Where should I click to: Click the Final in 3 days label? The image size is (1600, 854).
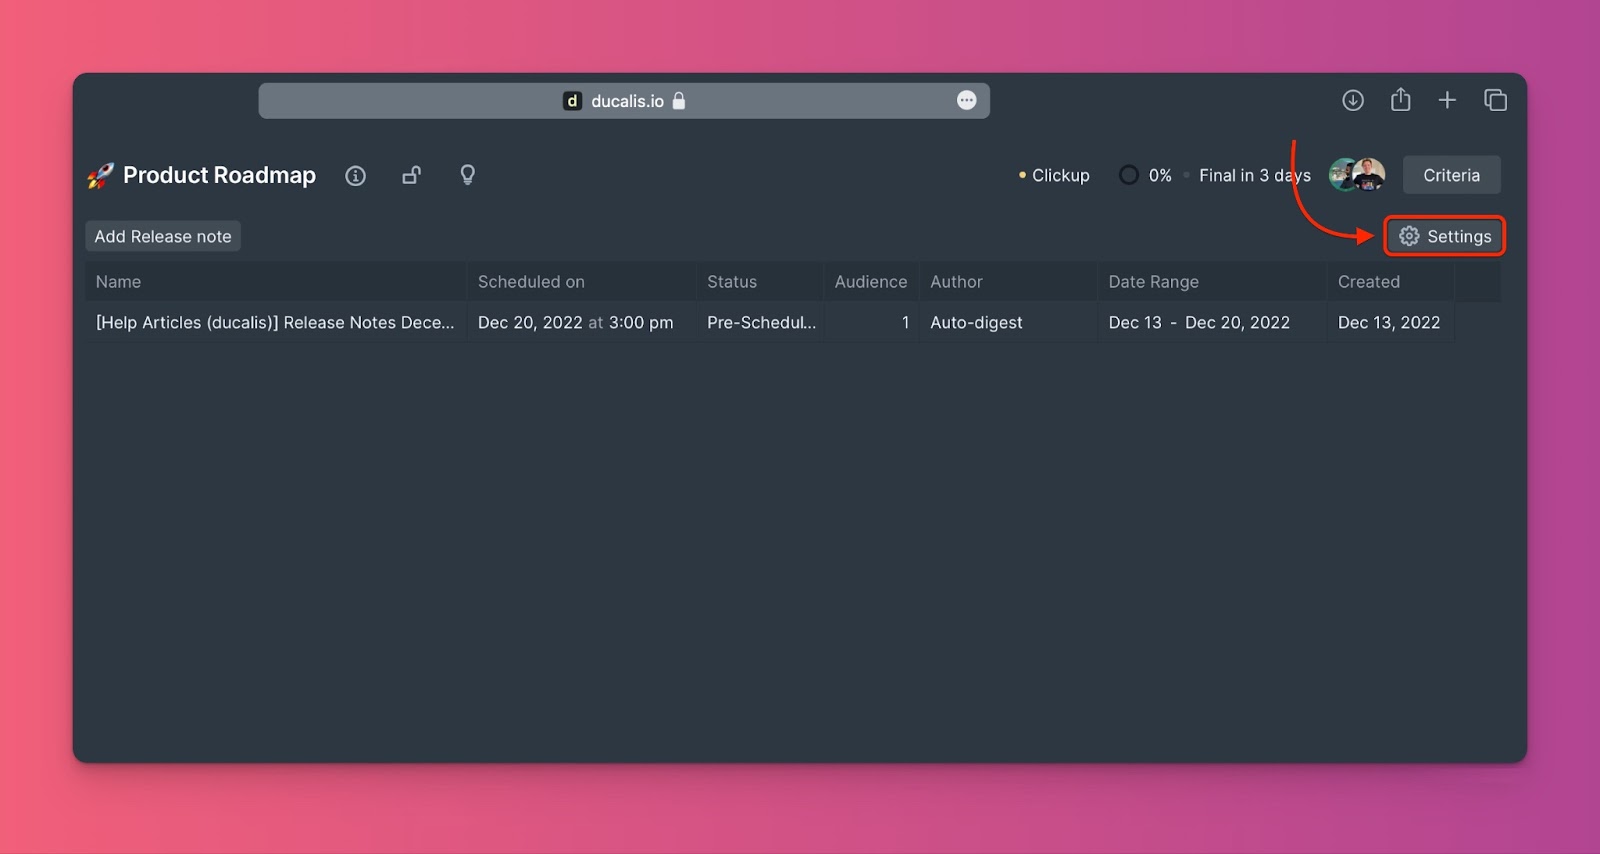pos(1254,175)
